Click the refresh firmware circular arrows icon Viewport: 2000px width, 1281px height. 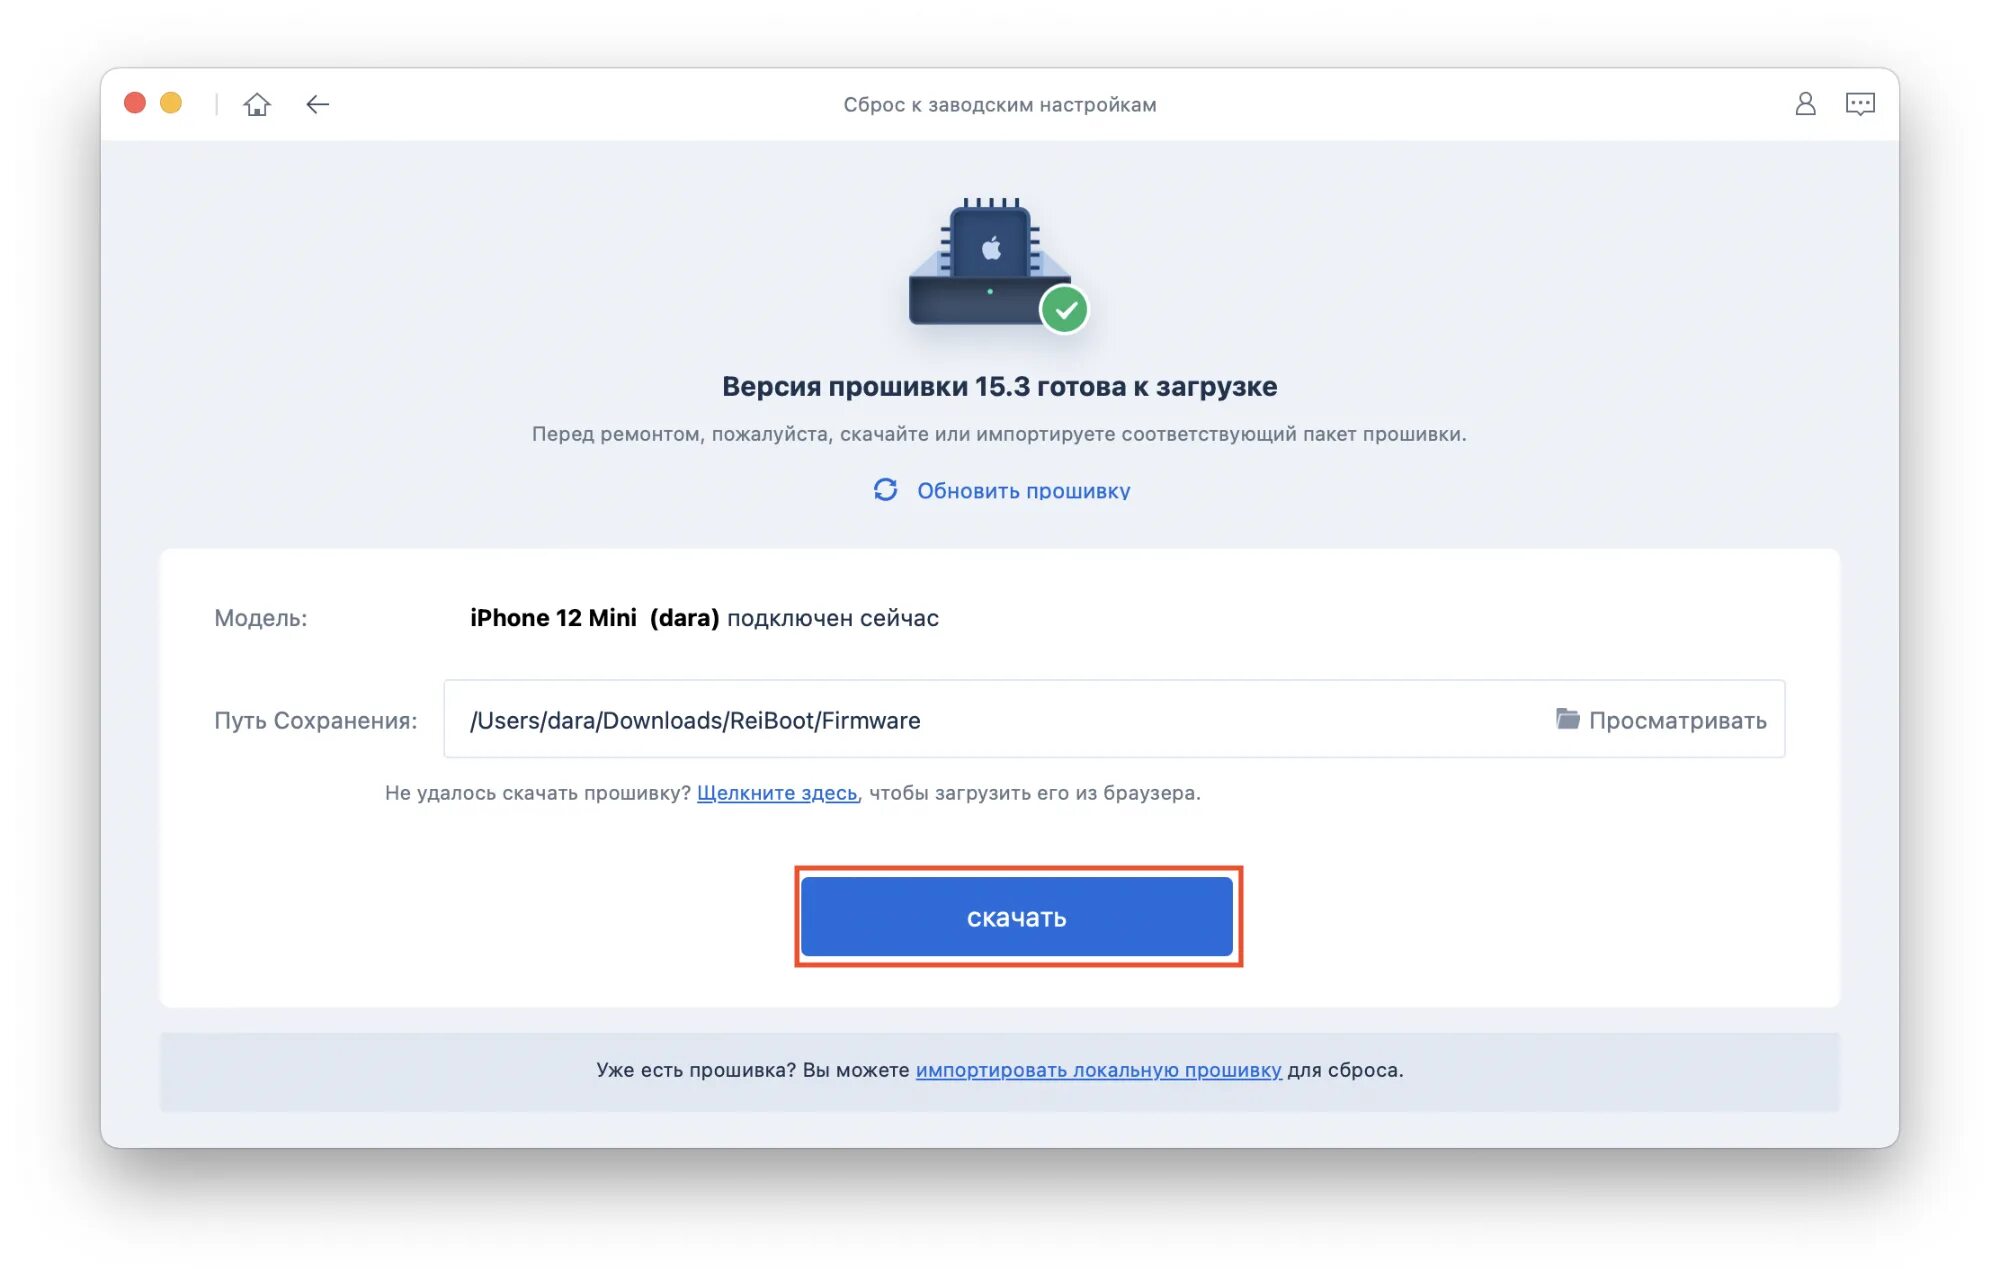[x=885, y=490]
